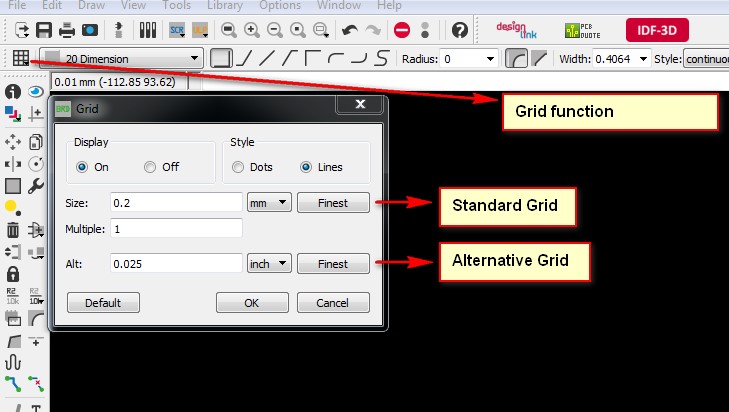Image resolution: width=729 pixels, height=412 pixels.
Task: Click the red Stop icon
Action: coord(401,30)
